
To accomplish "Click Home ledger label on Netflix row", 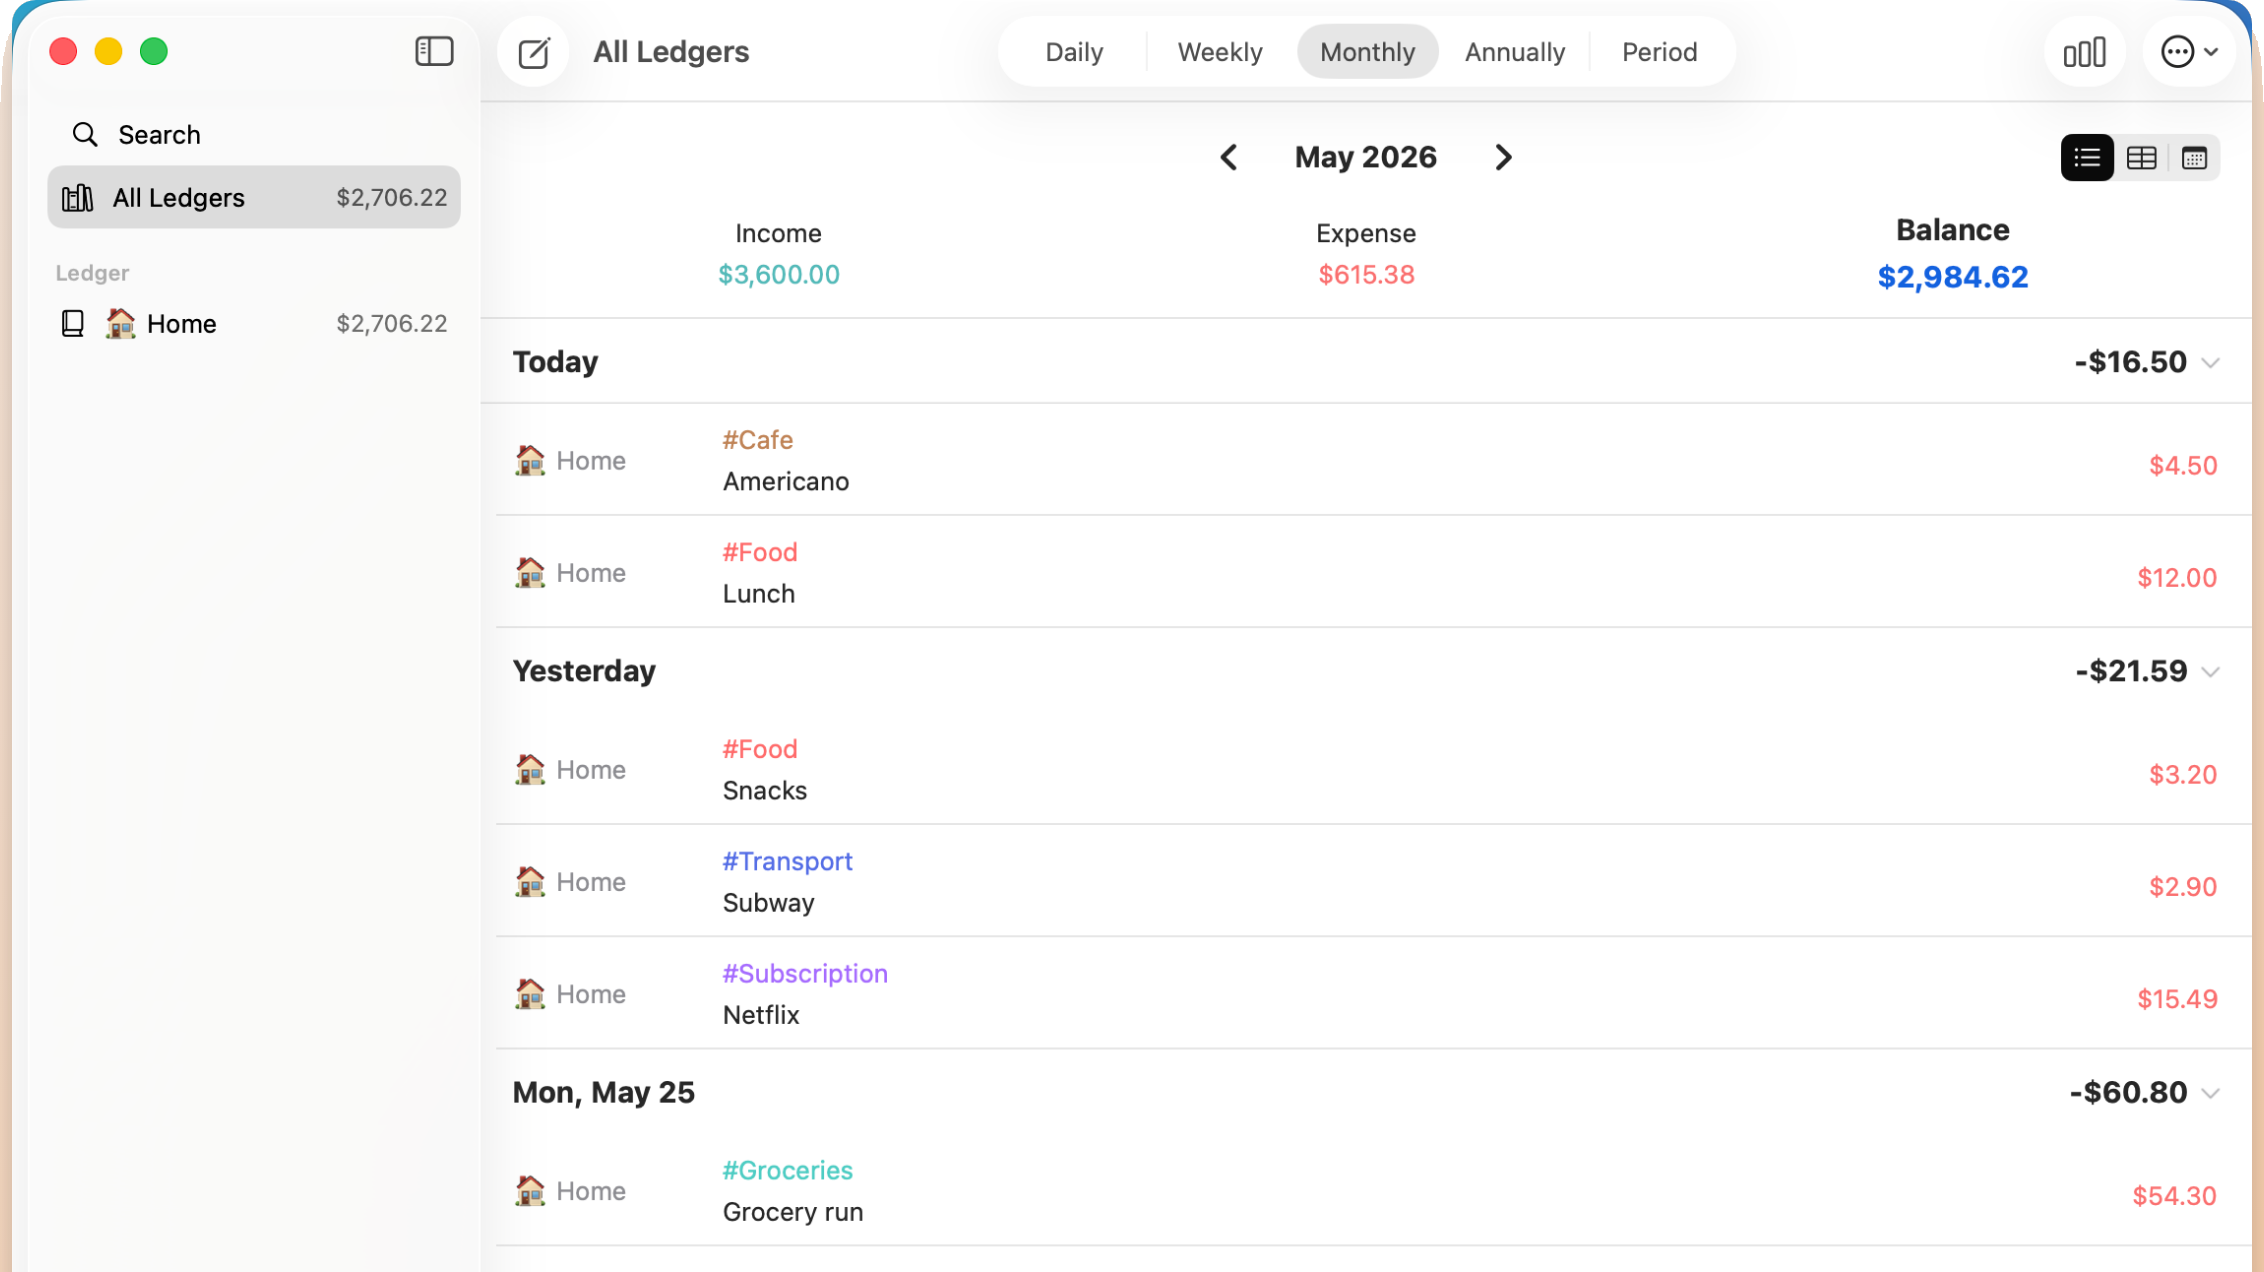I will coord(591,993).
